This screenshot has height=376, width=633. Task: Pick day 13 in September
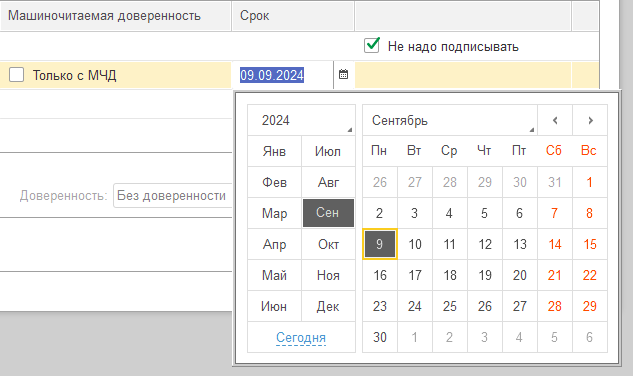(x=520, y=244)
